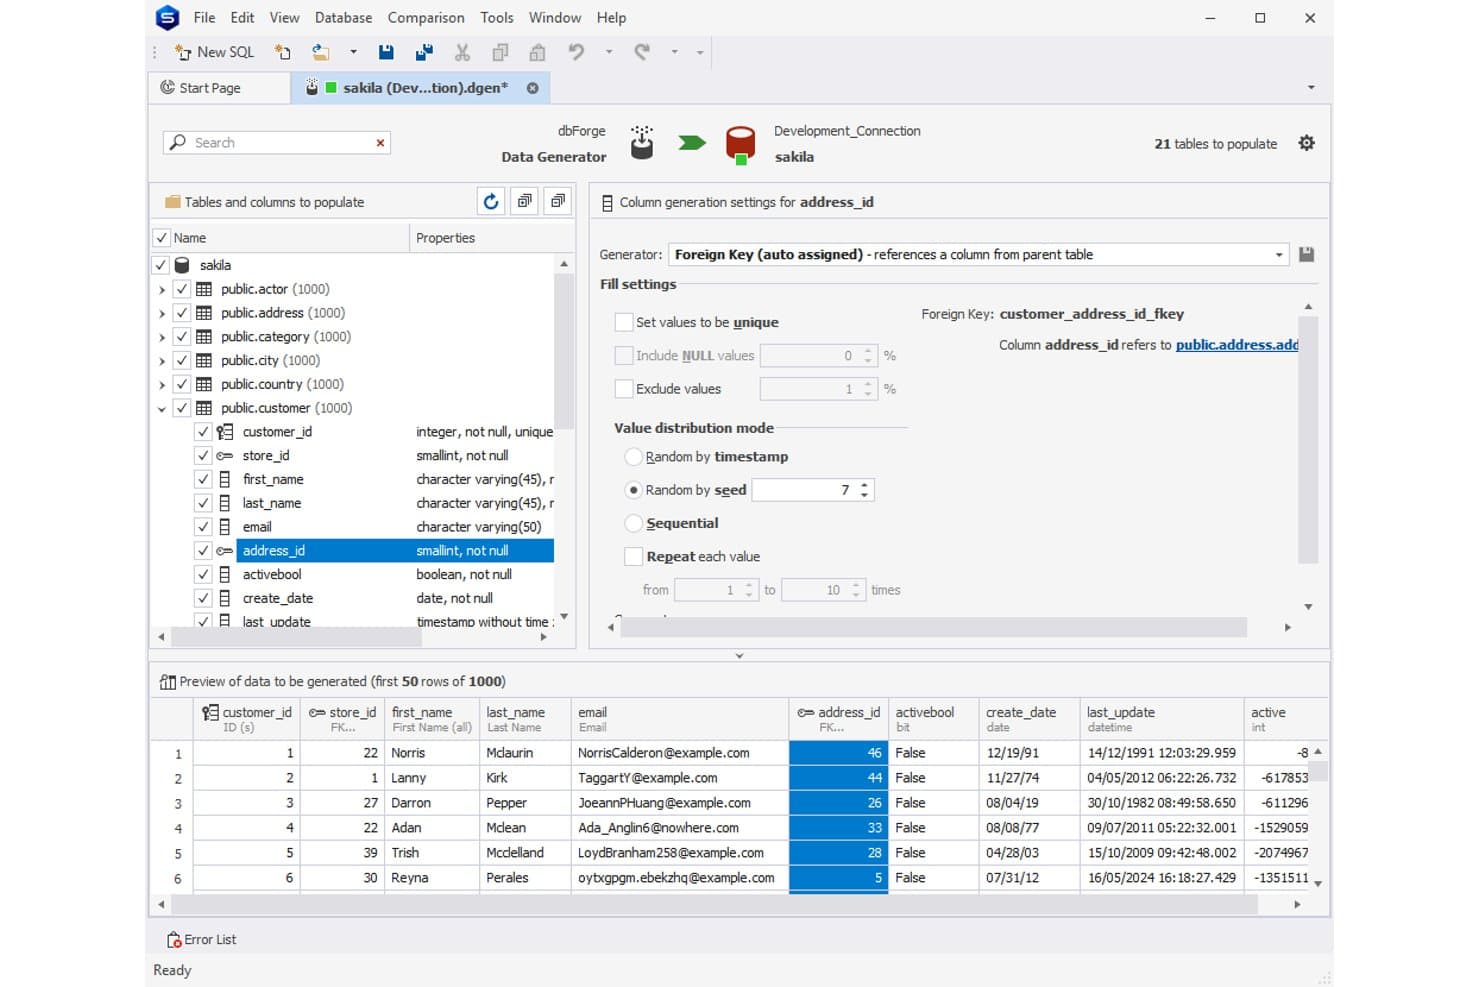Open the Comparison menu

[426, 18]
